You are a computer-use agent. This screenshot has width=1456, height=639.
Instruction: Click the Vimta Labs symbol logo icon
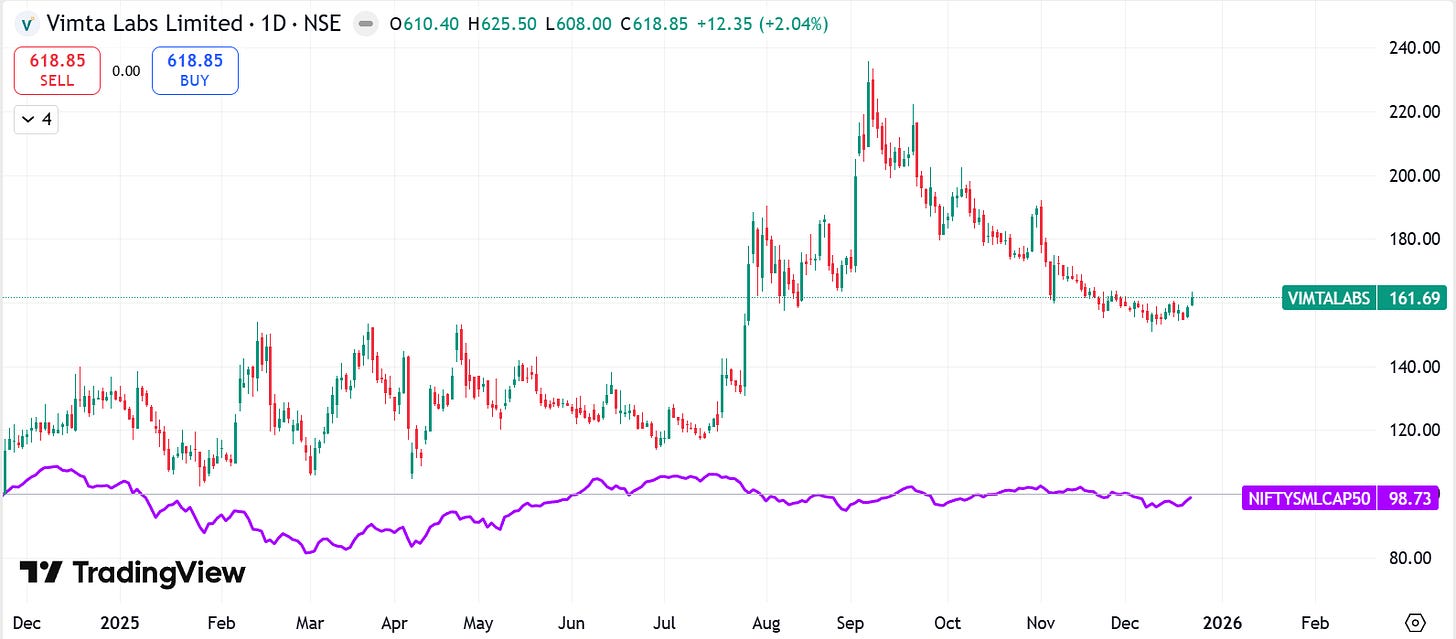[x=27, y=23]
